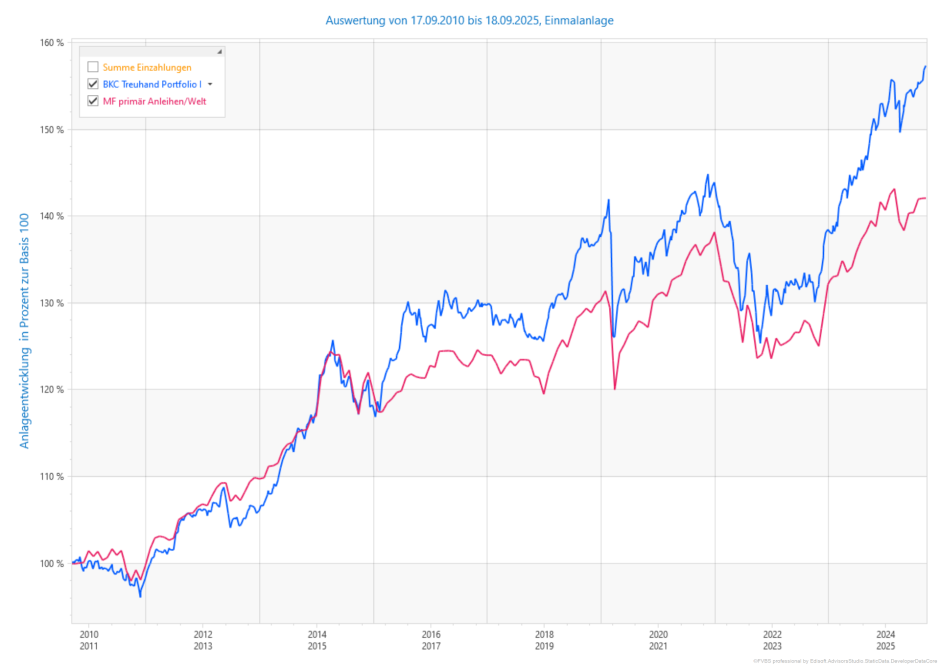Click the 130 % y-axis label
940x665 pixels.
pos(52,303)
